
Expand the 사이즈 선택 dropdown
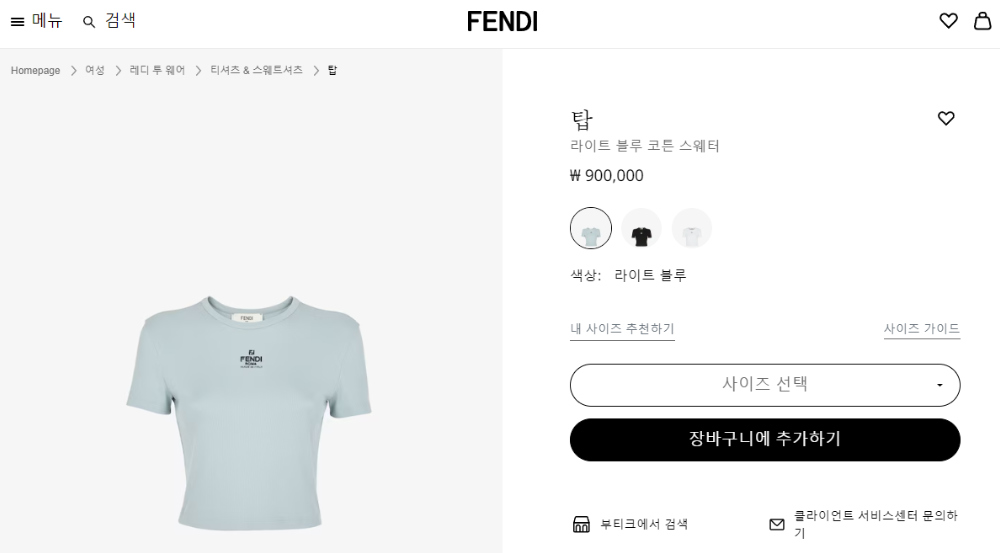pos(765,385)
